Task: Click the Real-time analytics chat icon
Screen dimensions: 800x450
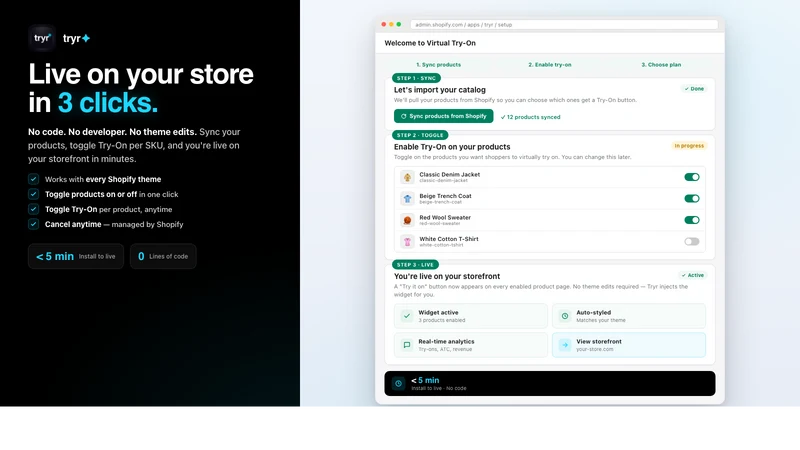Action: click(407, 345)
